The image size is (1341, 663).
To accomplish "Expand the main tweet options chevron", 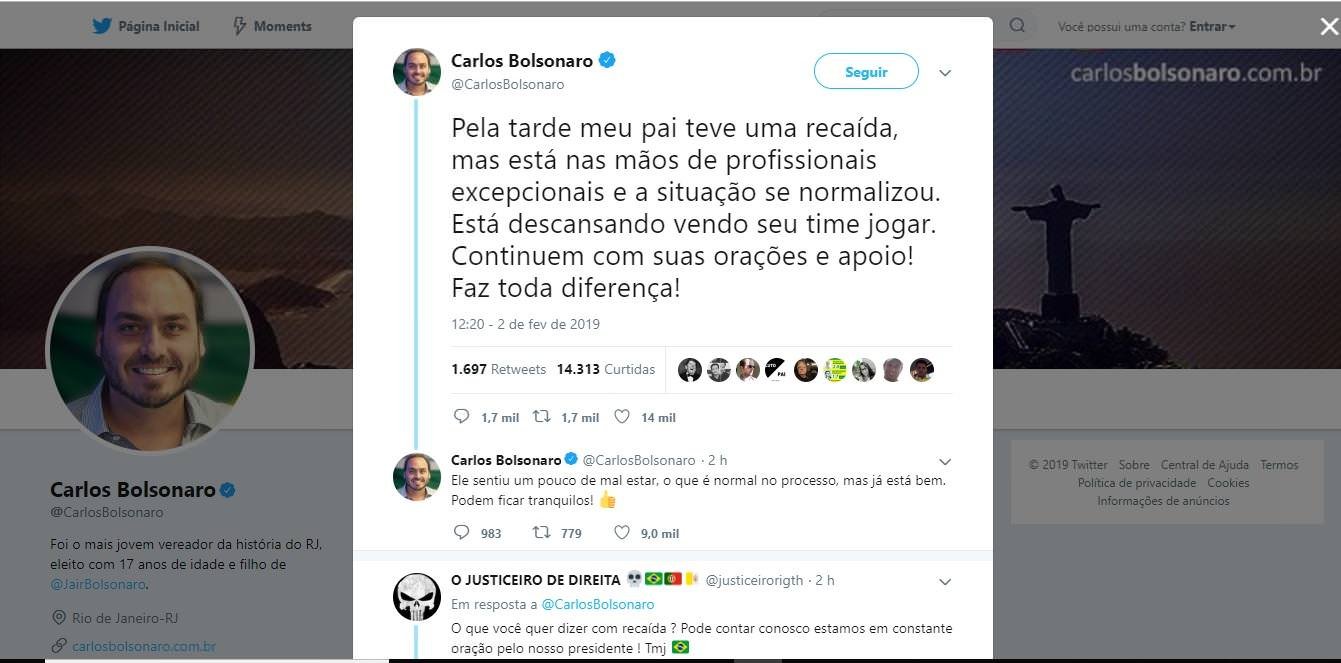I will [945, 73].
